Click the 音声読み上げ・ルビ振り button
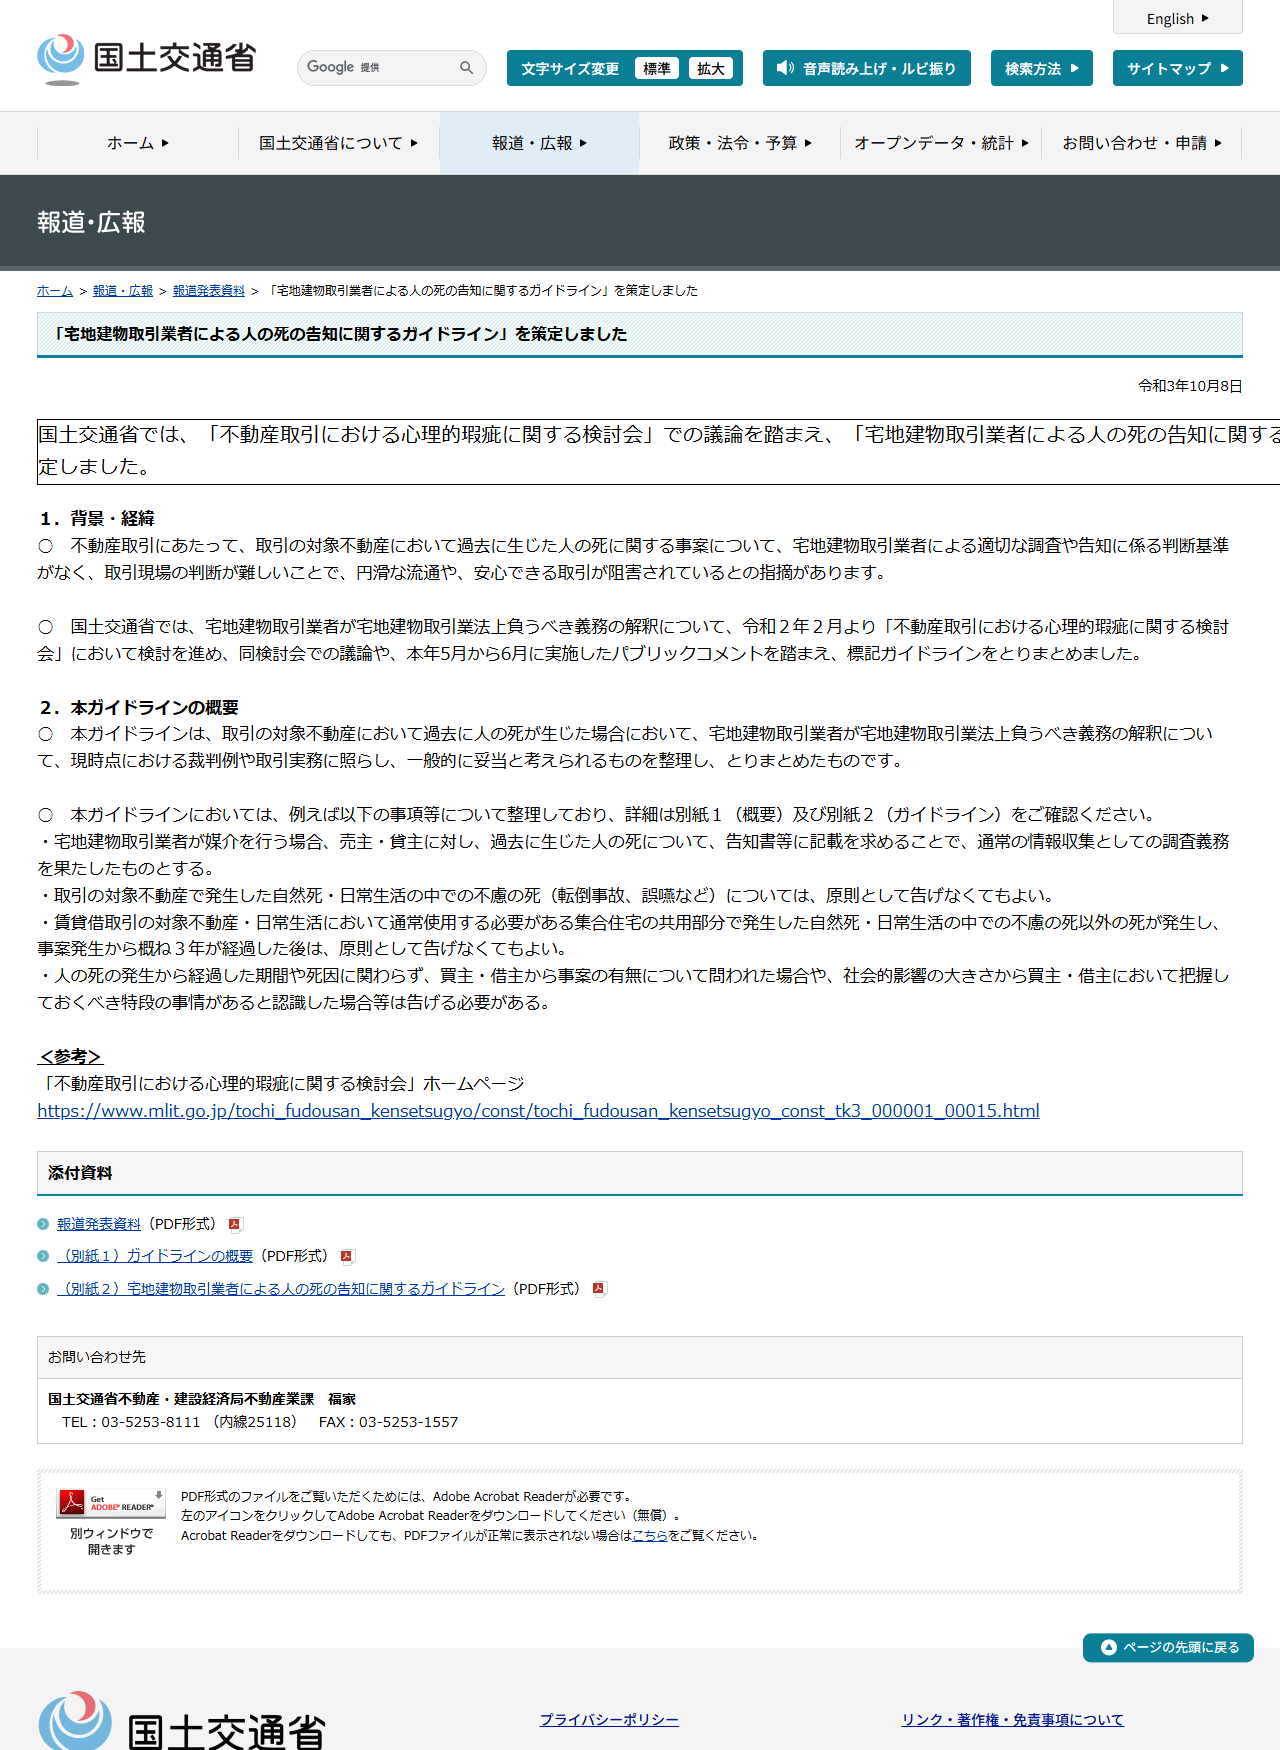The image size is (1280, 1750). click(x=867, y=68)
